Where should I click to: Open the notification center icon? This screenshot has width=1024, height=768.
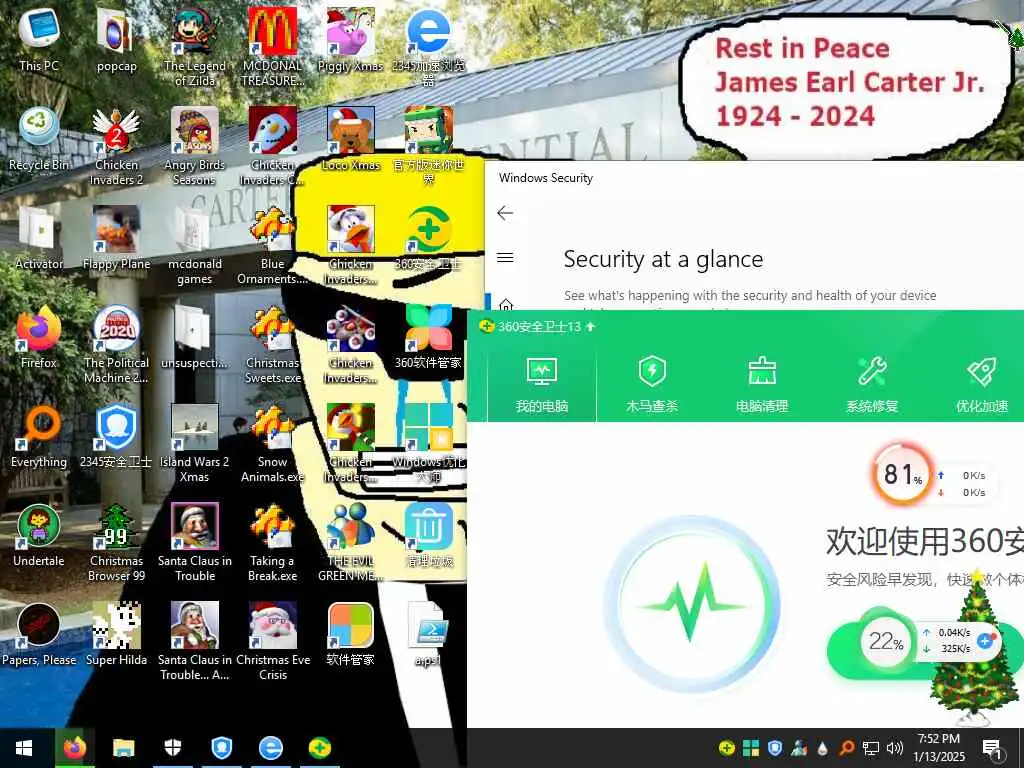(x=992, y=748)
